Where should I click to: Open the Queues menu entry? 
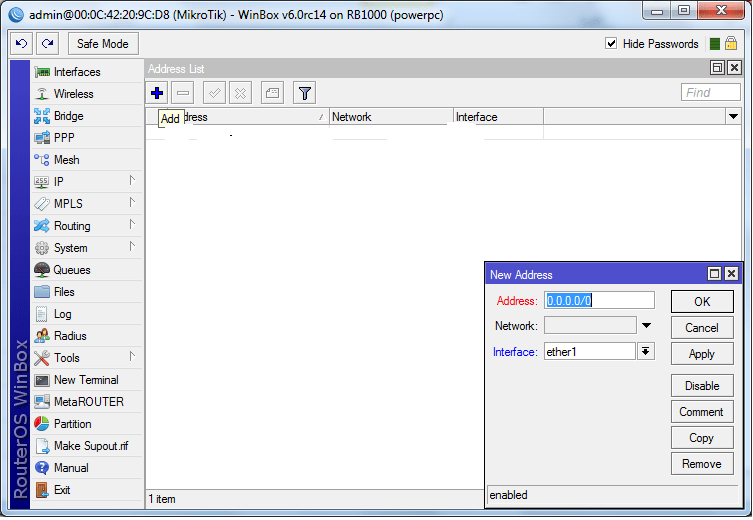click(87, 270)
